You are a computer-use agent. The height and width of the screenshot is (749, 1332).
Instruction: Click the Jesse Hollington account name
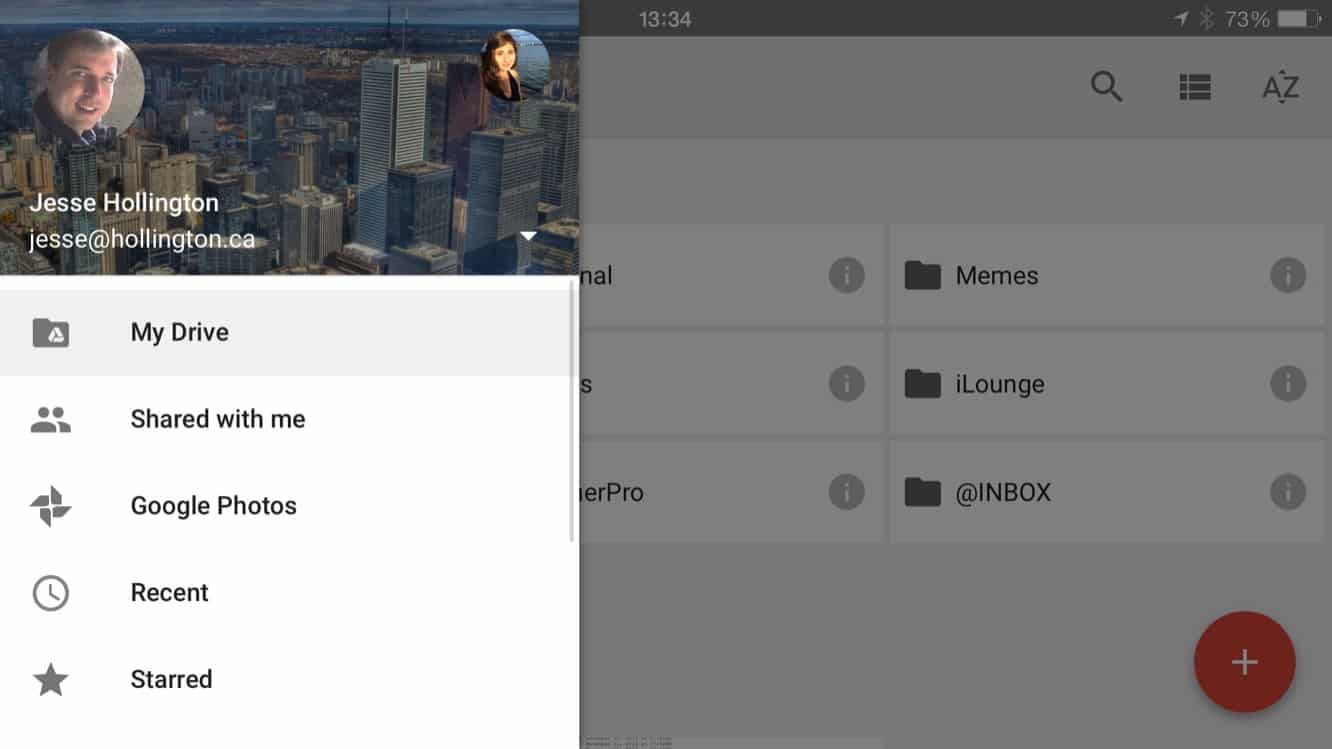point(124,203)
